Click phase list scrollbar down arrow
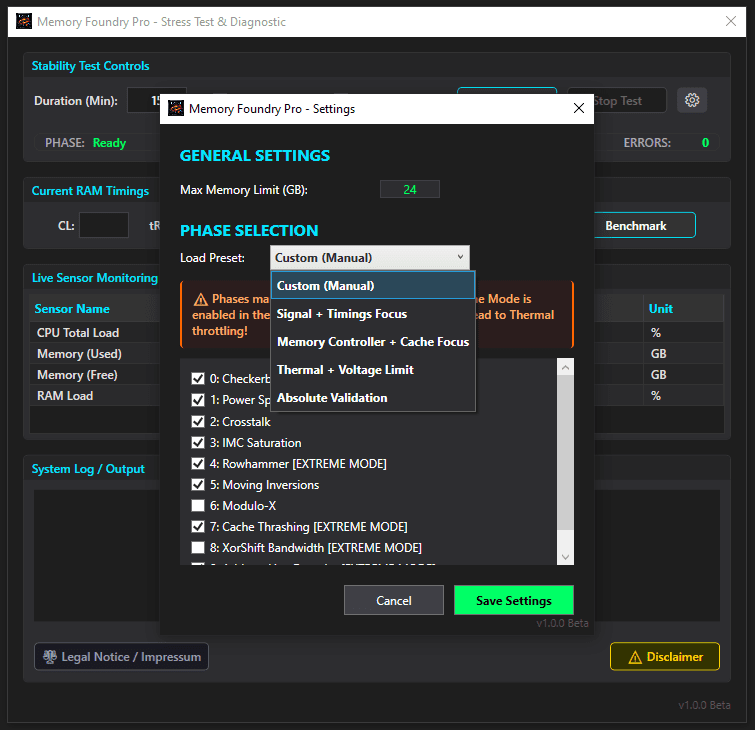Screen dimensions: 755x730 tap(565, 557)
